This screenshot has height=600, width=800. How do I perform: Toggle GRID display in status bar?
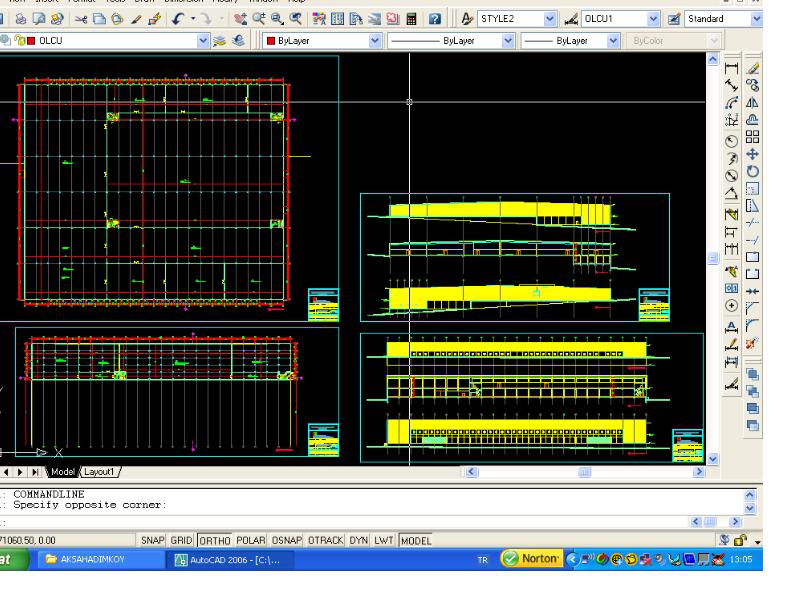(x=181, y=540)
